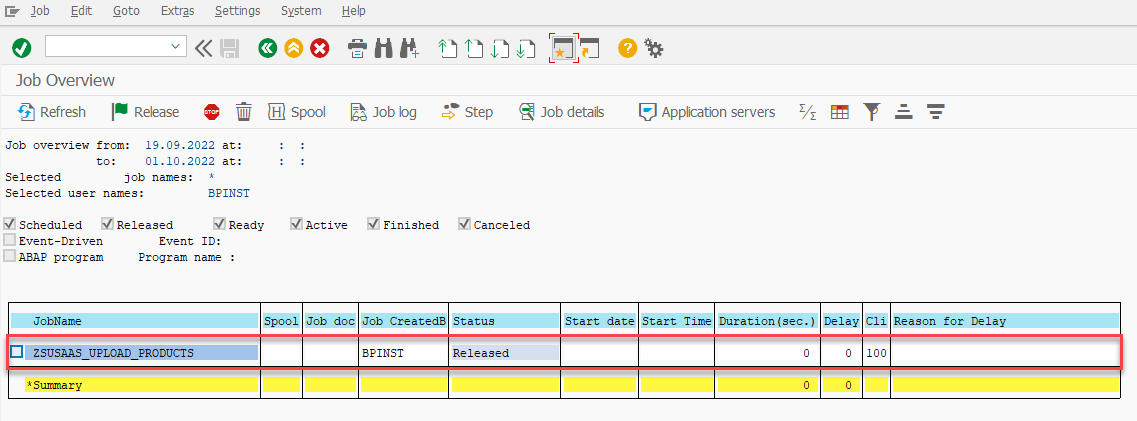The width and height of the screenshot is (1137, 421).
Task: Toggle the Finished checkbox
Action: click(x=373, y=224)
